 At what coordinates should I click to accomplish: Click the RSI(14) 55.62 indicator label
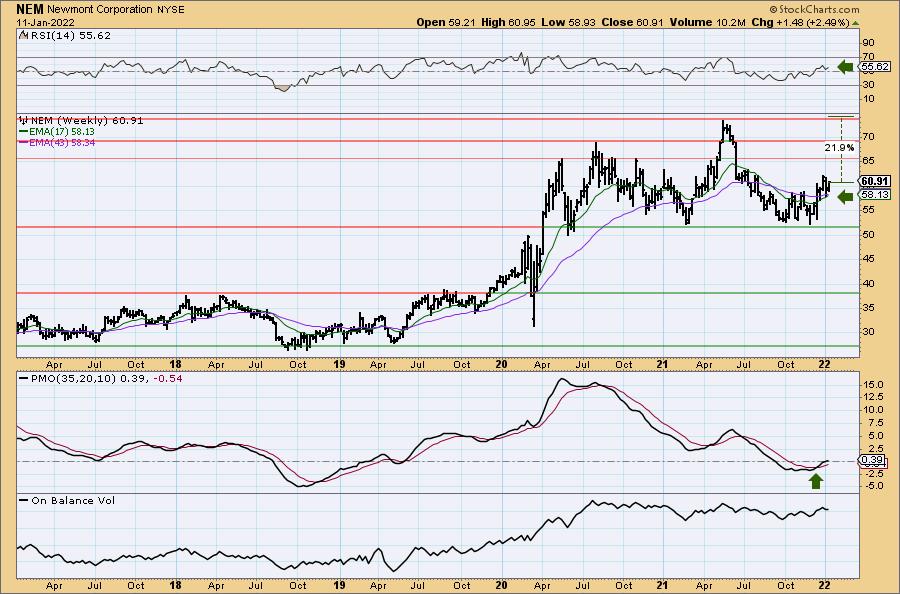pyautogui.click(x=70, y=36)
